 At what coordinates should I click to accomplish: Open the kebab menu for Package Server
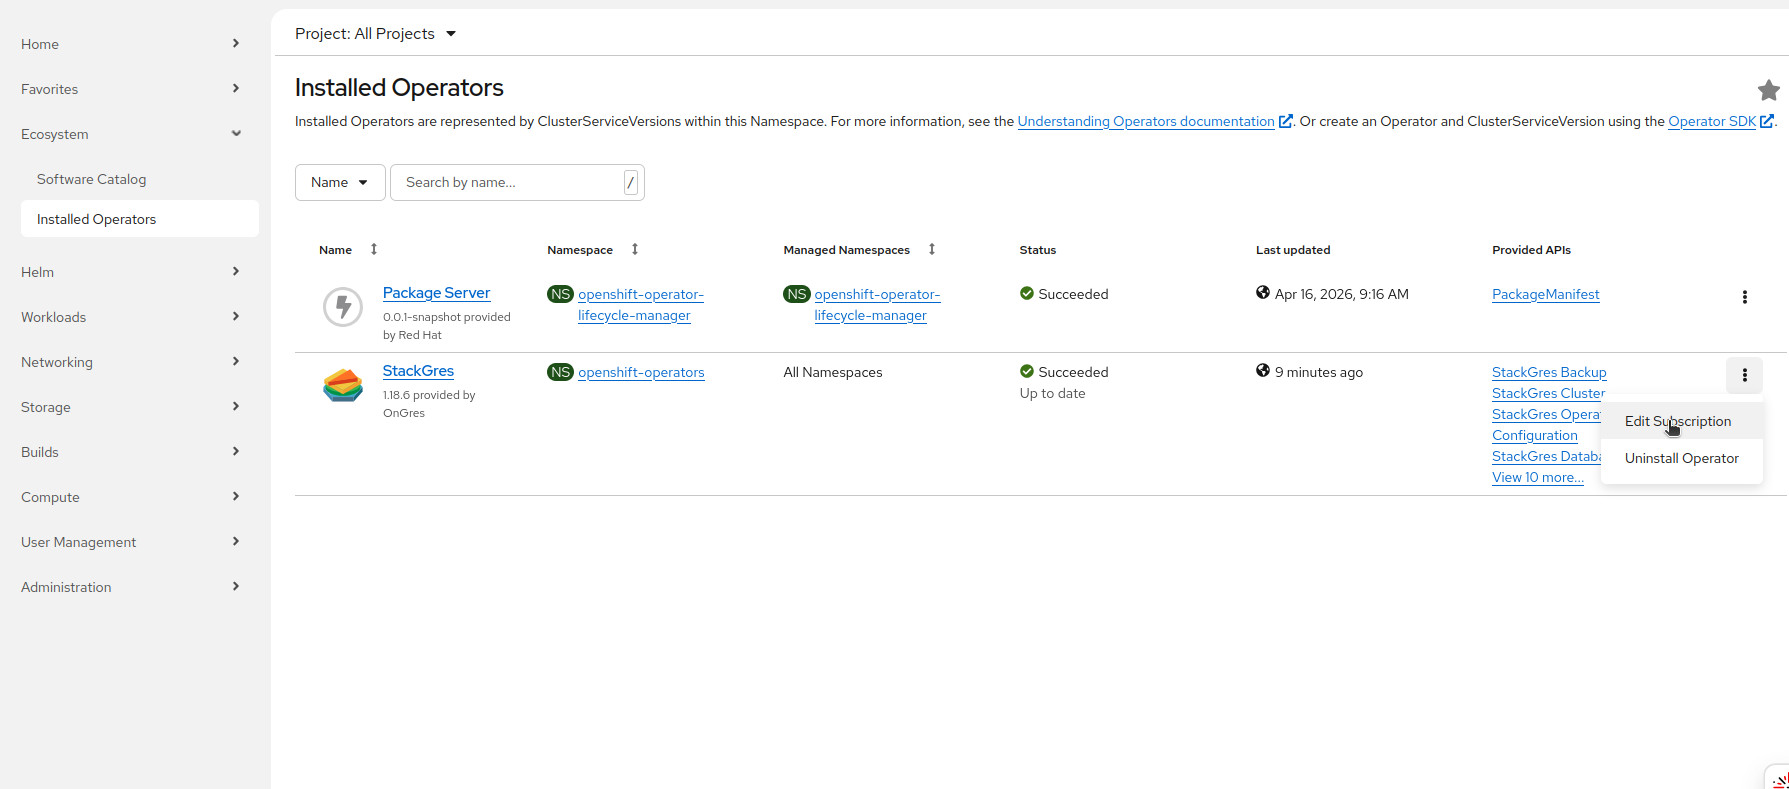[1744, 297]
